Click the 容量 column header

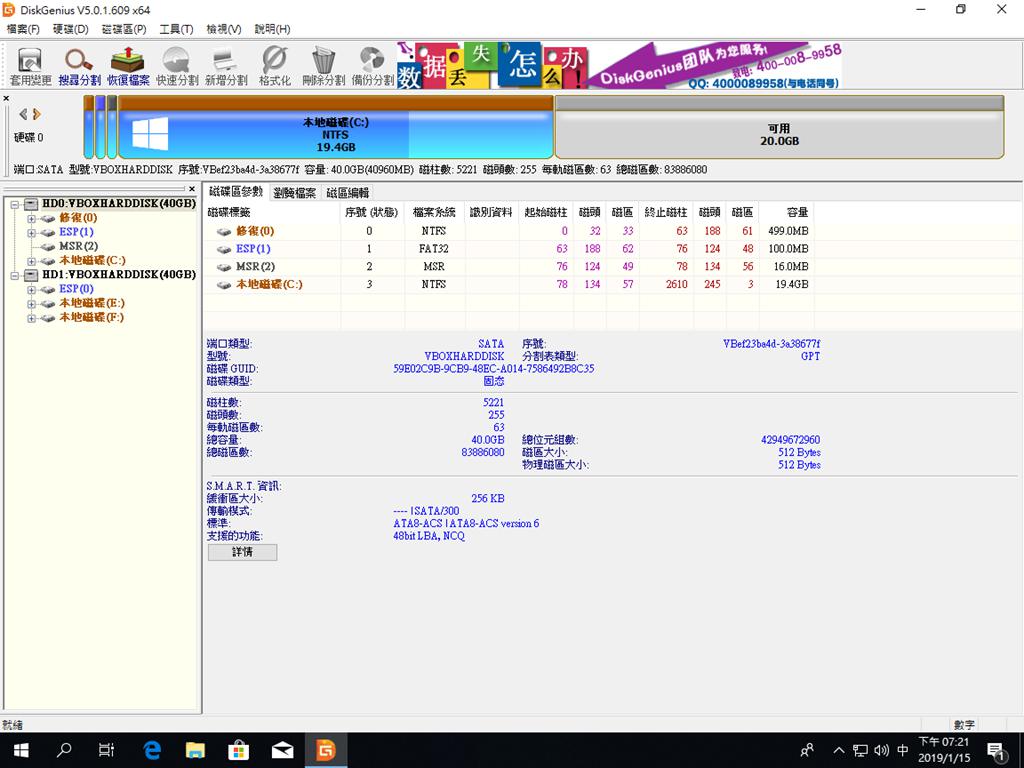[x=786, y=212]
